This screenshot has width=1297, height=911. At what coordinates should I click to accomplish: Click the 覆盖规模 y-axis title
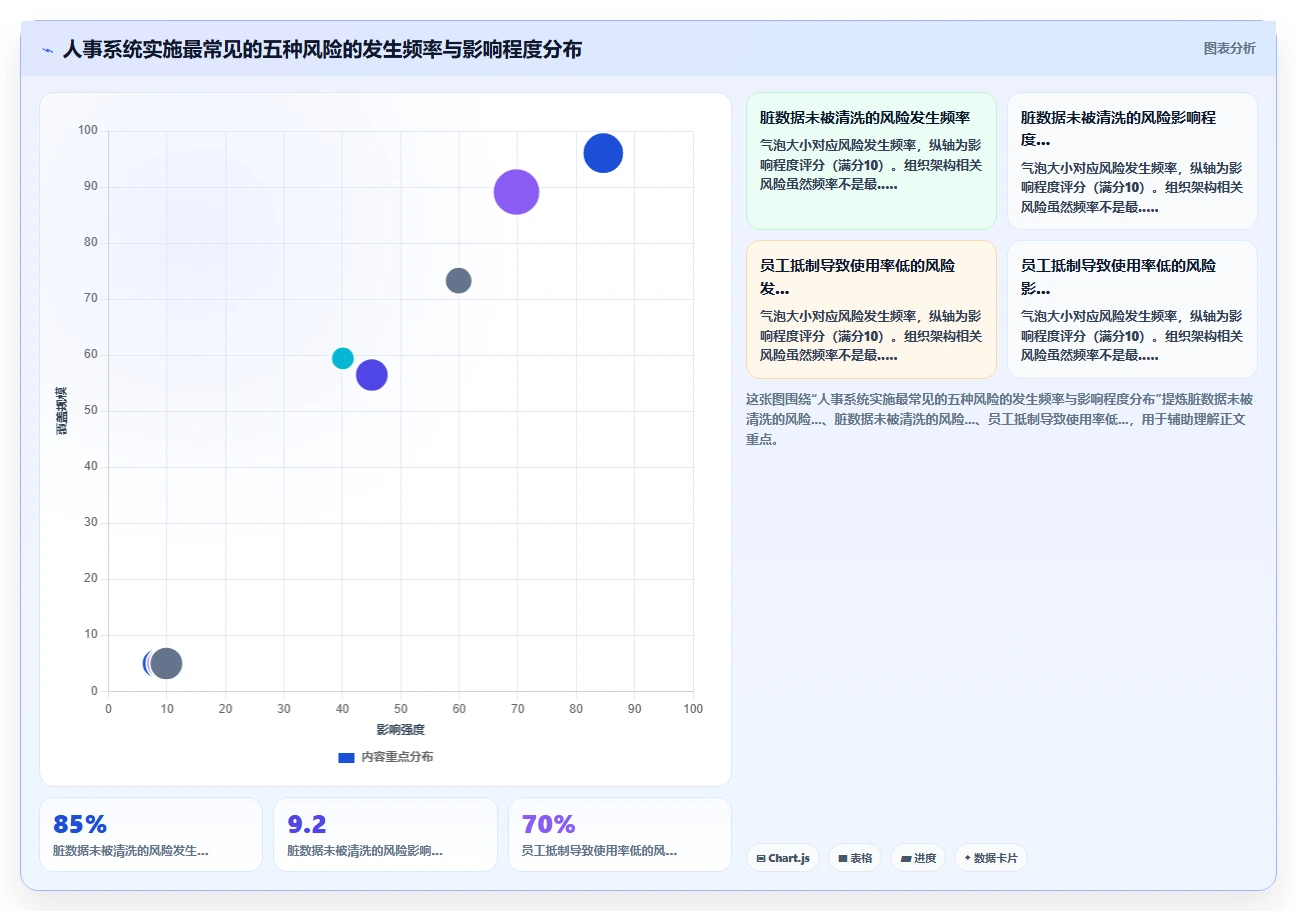tap(62, 410)
